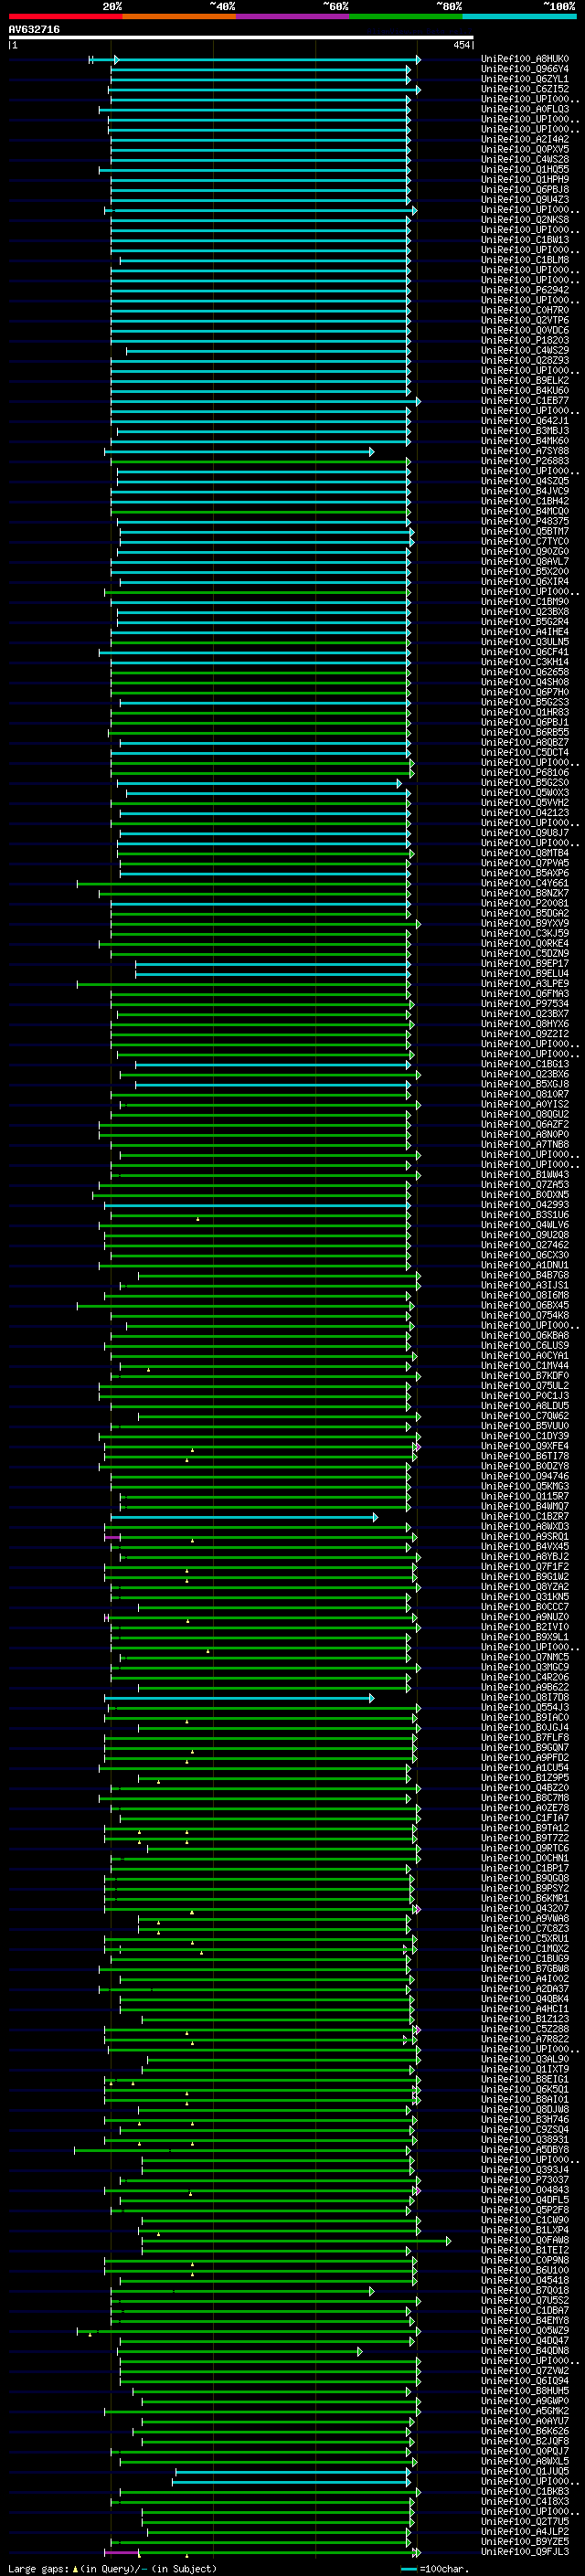Select the UniRef100_O42993 label
The width and height of the screenshot is (585, 2576).
(525, 1206)
